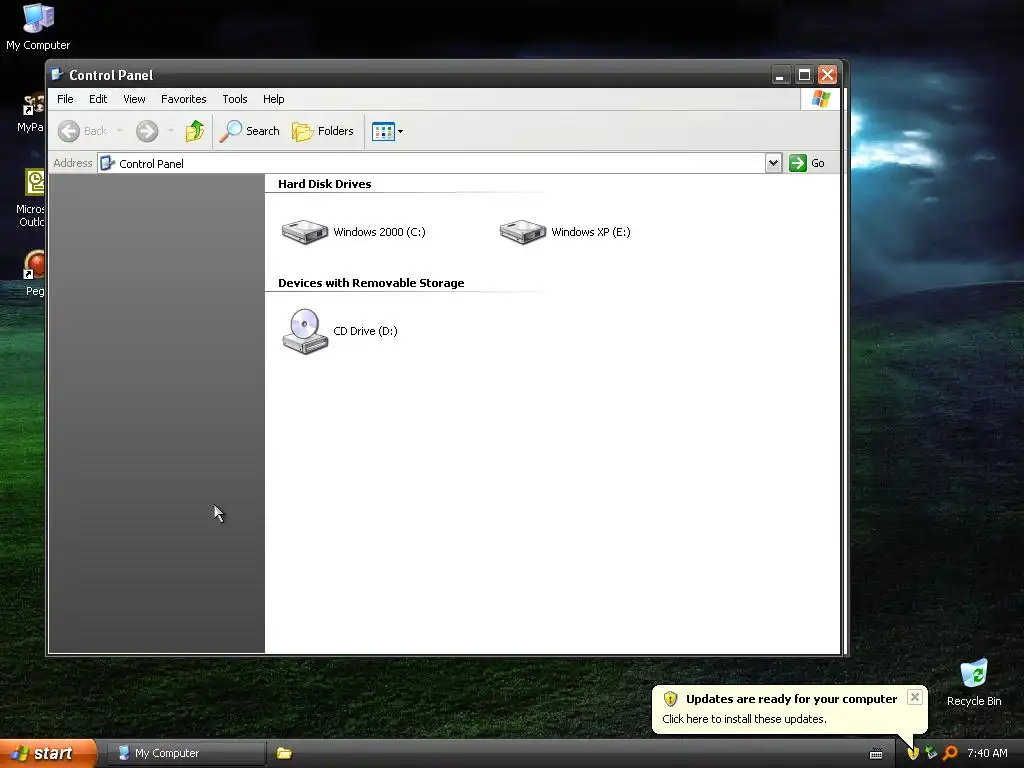Close the updates notification balloon

915,697
